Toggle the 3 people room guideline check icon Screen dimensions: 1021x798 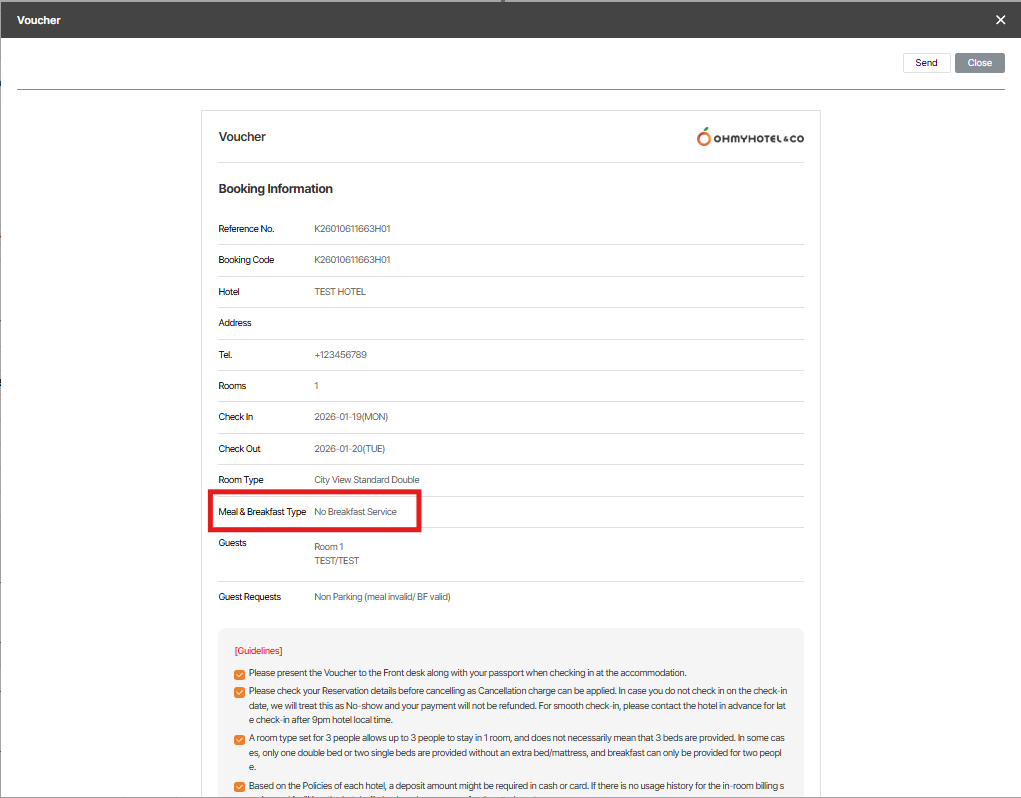click(240, 739)
